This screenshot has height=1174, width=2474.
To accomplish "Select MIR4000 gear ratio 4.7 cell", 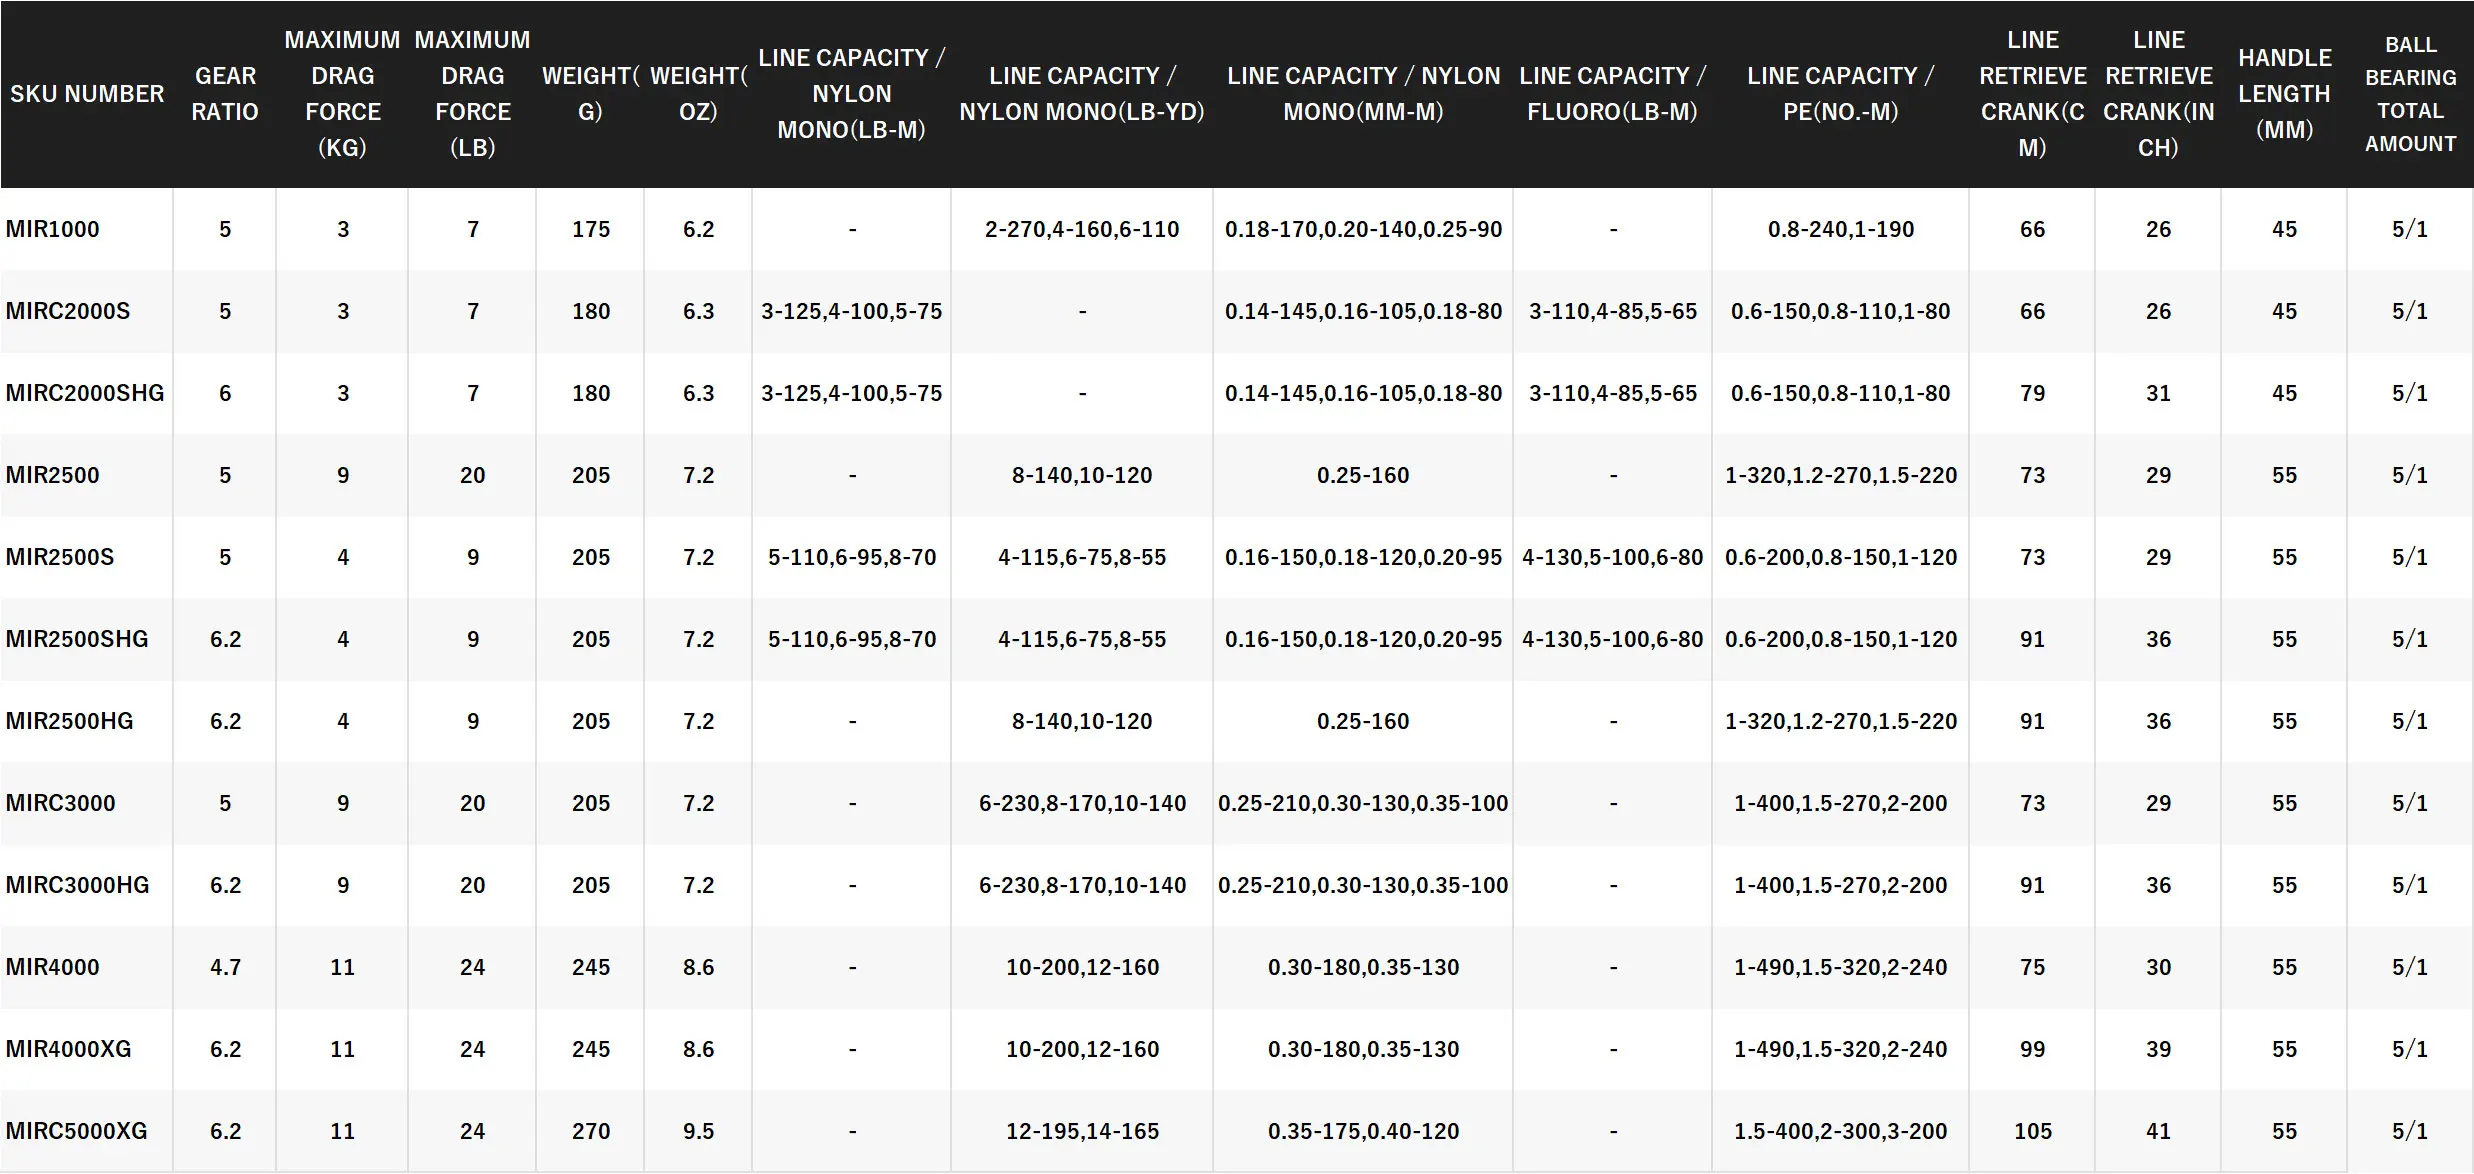I will pyautogui.click(x=225, y=967).
